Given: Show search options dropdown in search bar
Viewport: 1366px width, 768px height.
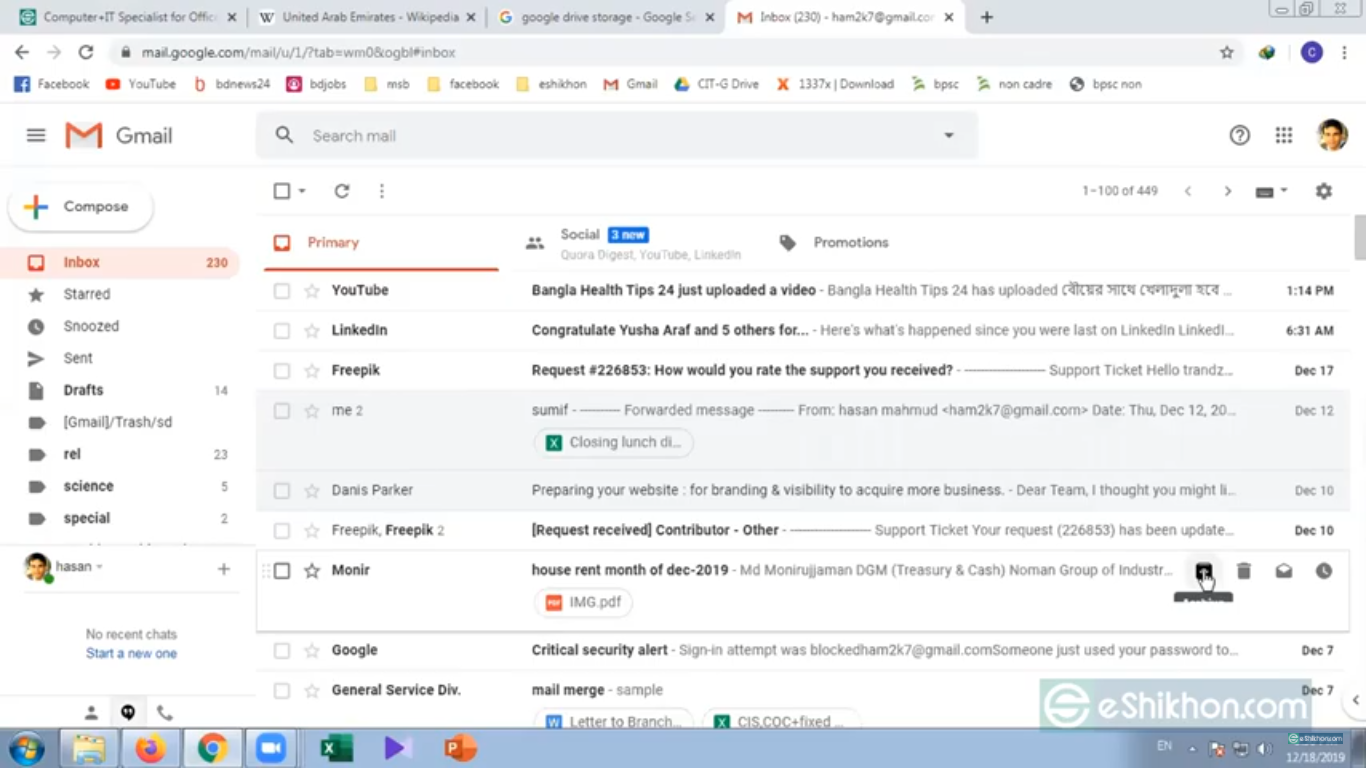Looking at the screenshot, I should [949, 136].
